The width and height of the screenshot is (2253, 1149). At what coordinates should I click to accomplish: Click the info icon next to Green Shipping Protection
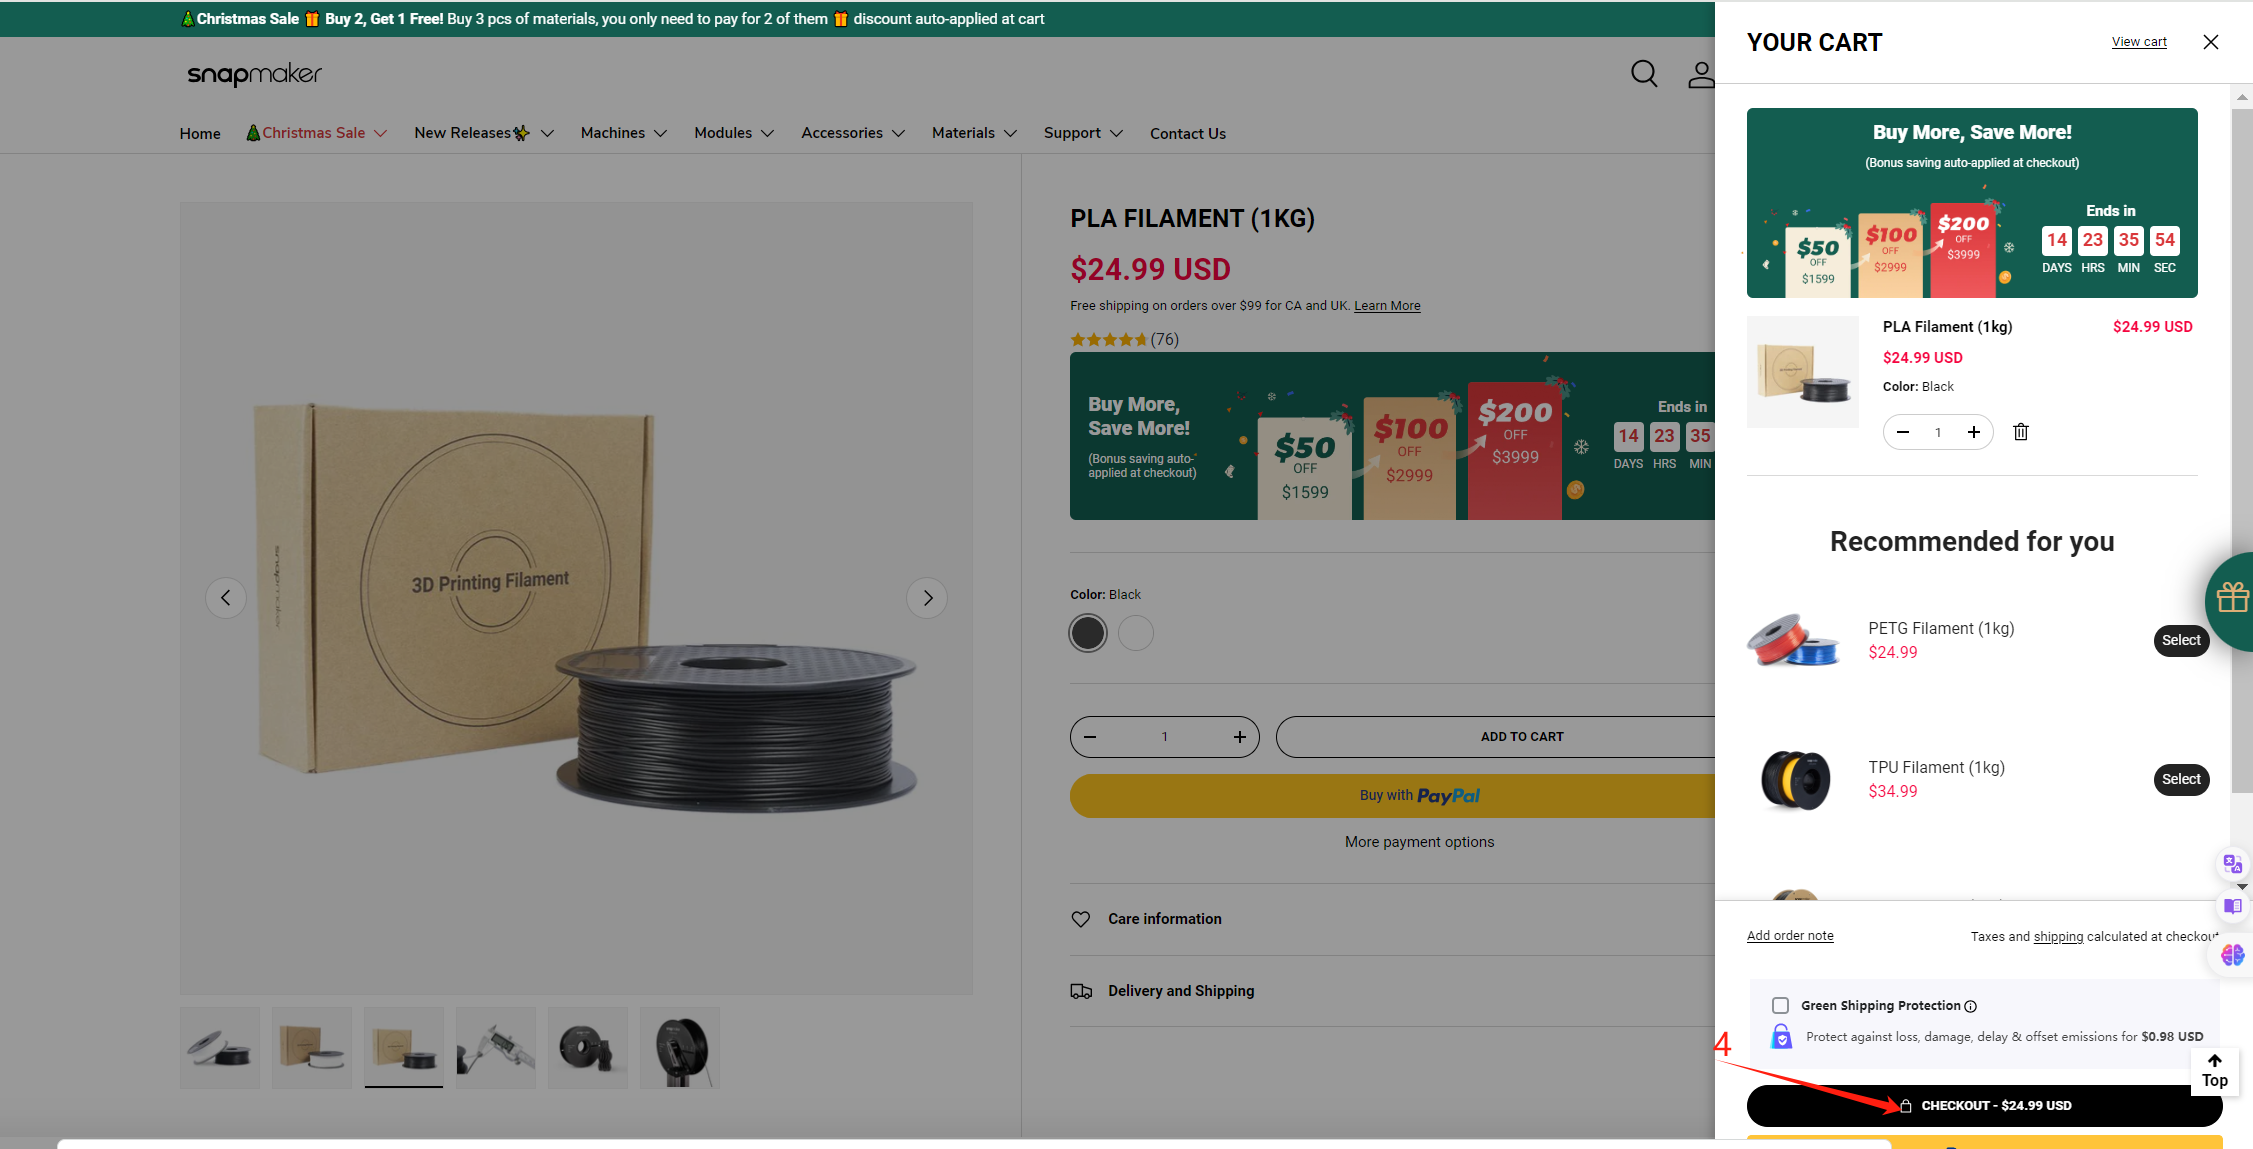[x=1971, y=1006]
